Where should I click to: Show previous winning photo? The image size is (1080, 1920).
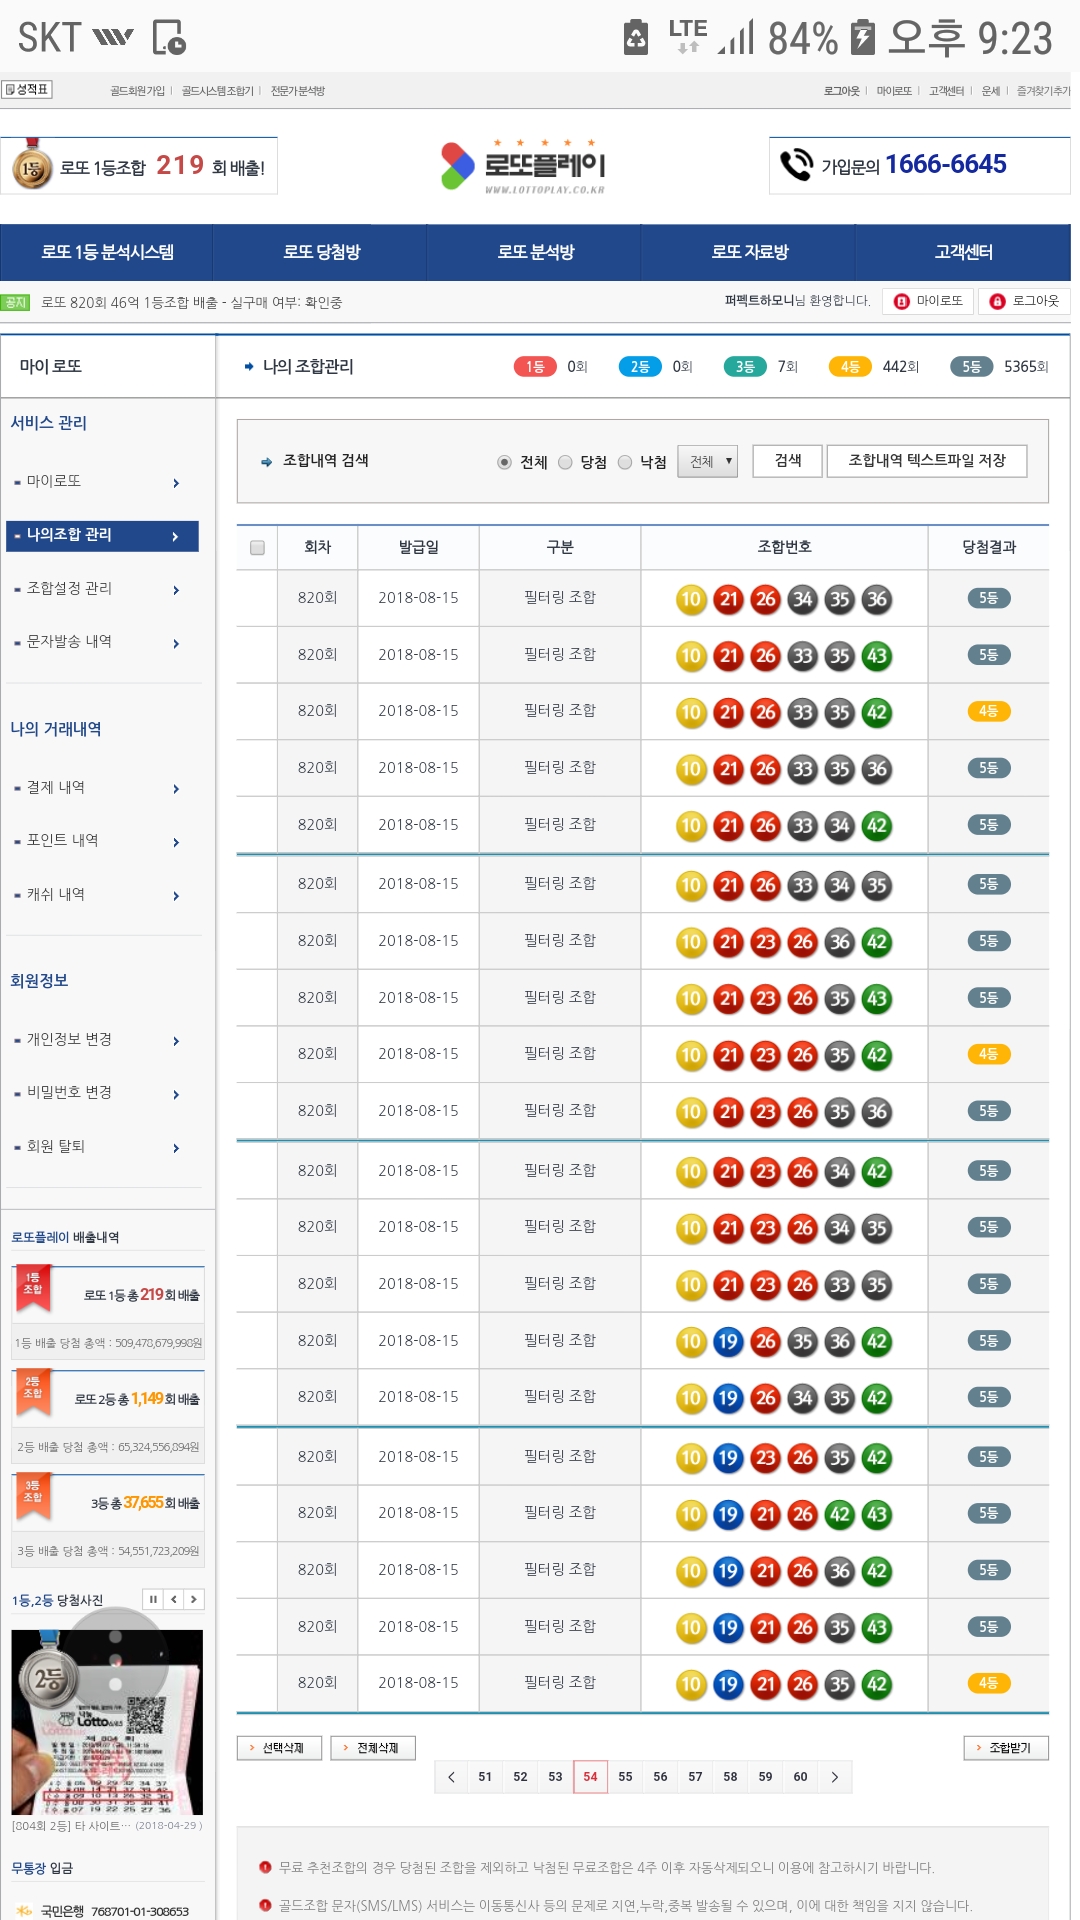(174, 1599)
